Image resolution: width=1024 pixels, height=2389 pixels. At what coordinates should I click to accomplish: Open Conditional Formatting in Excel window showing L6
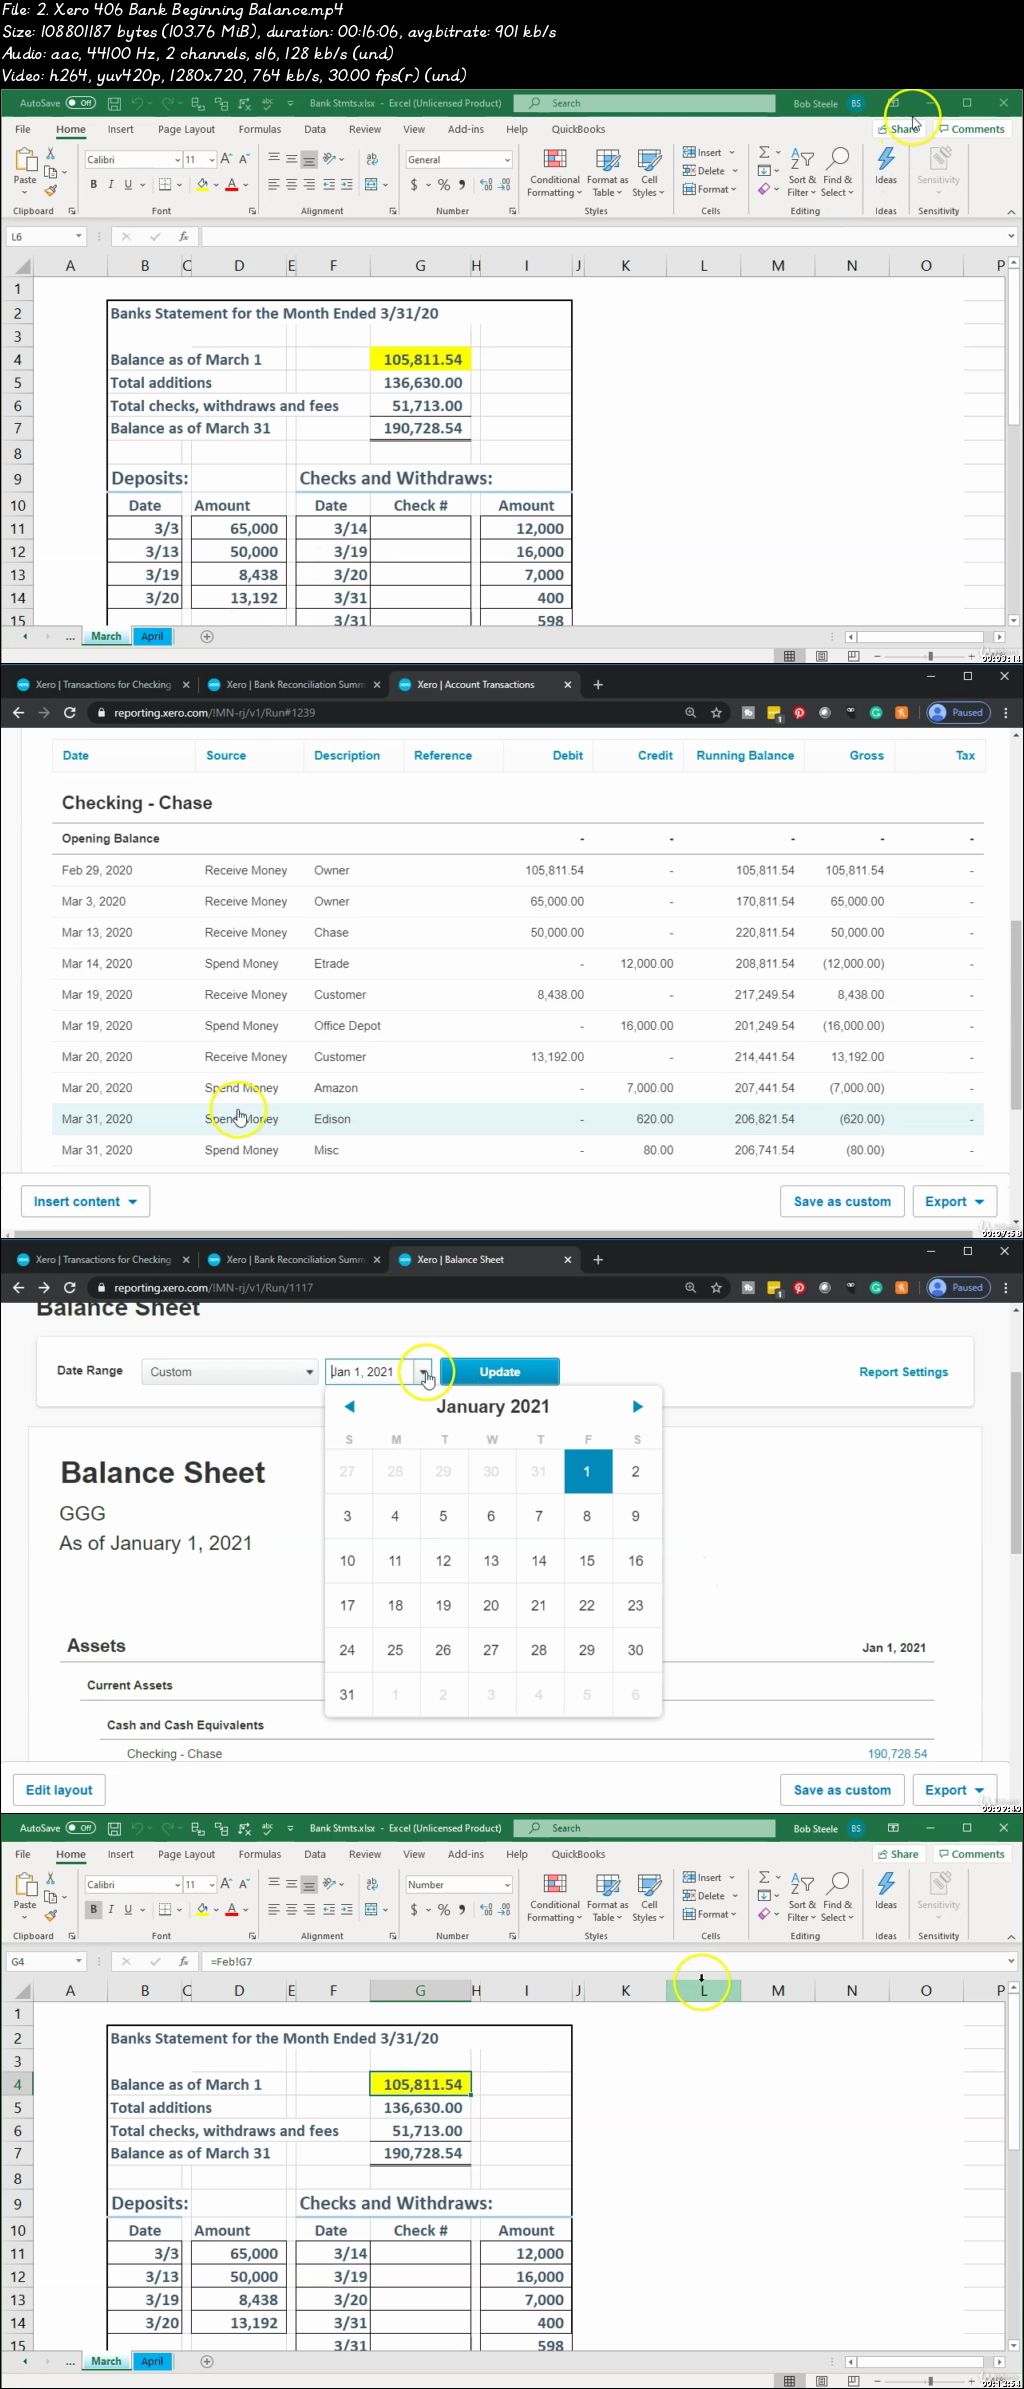[554, 174]
